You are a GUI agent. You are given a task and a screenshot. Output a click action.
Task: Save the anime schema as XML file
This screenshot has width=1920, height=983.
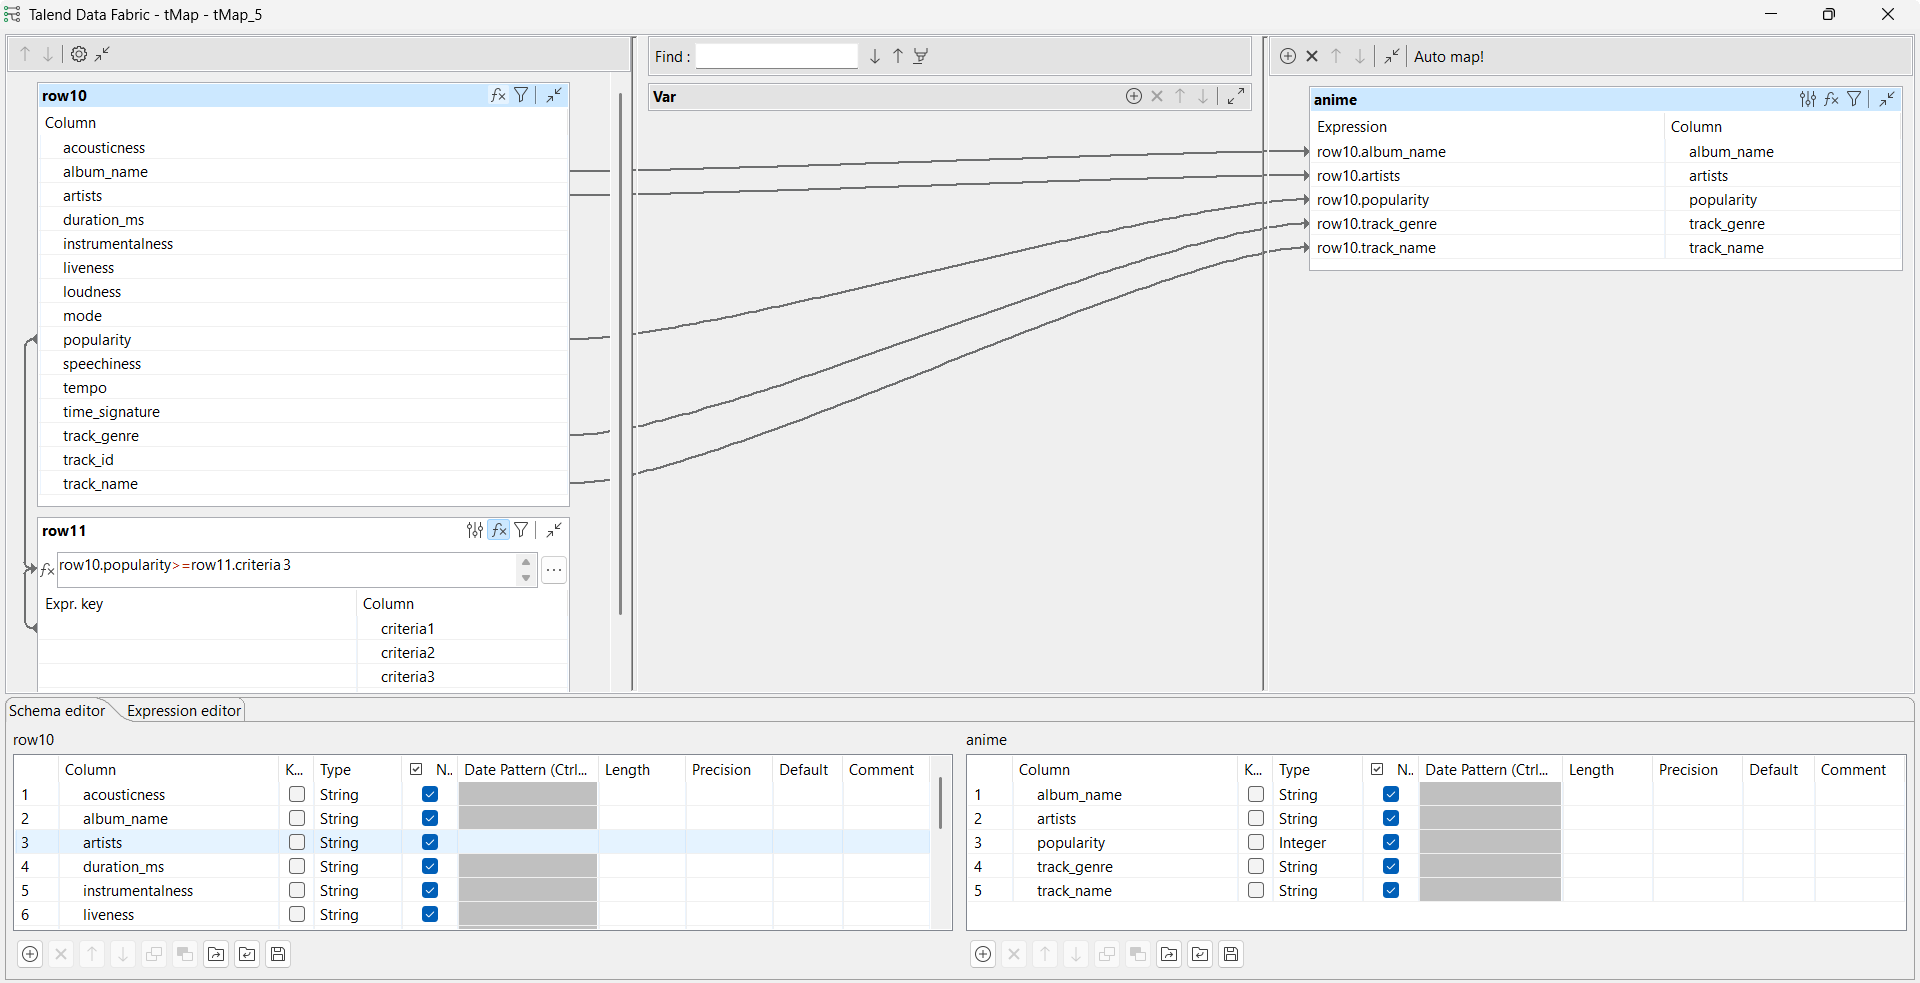coord(1231,954)
